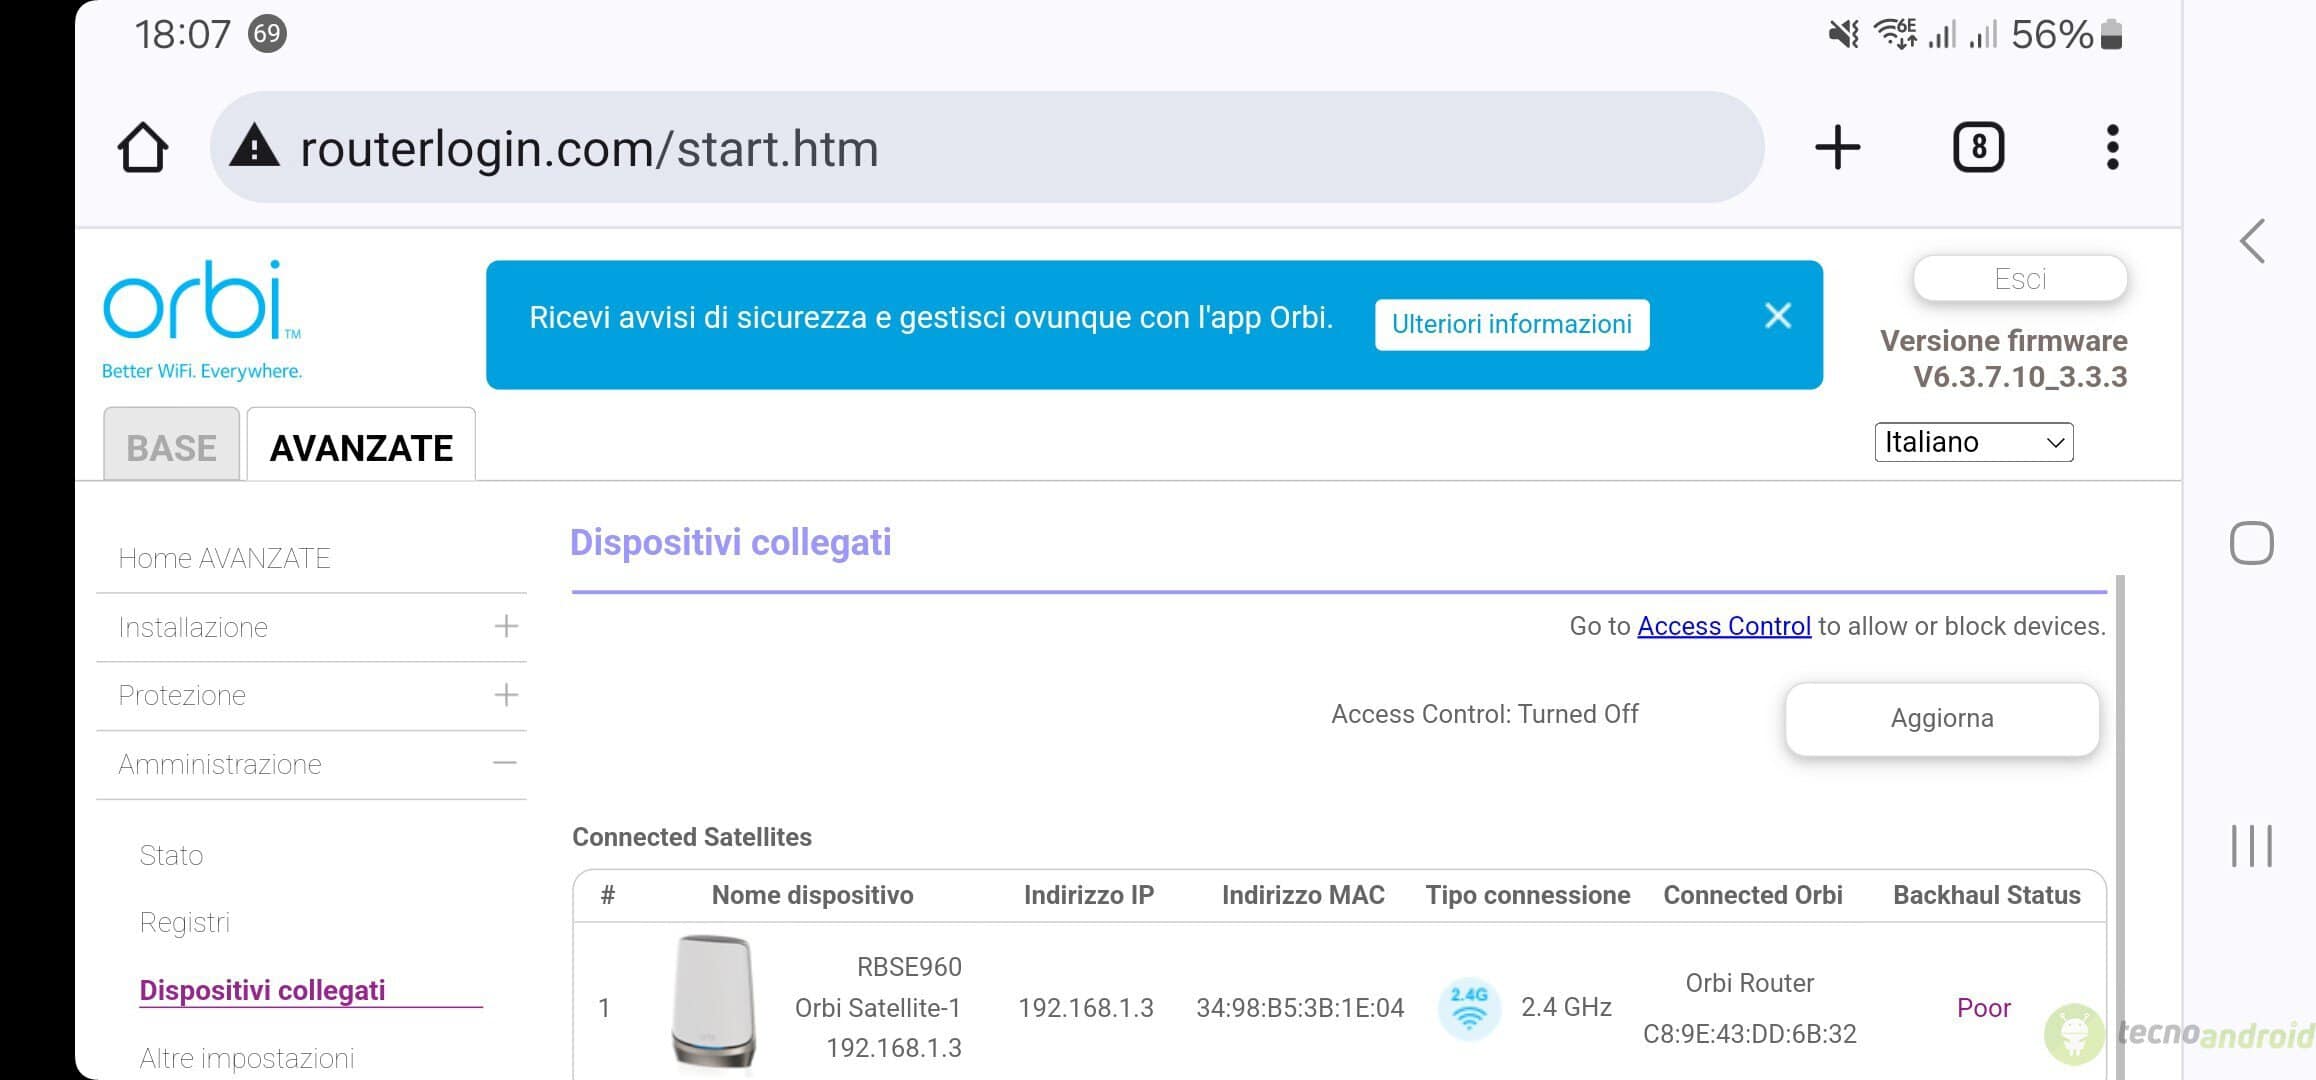The width and height of the screenshot is (2316, 1080).
Task: Click the Access Control: Turned Off status
Action: tap(1484, 714)
